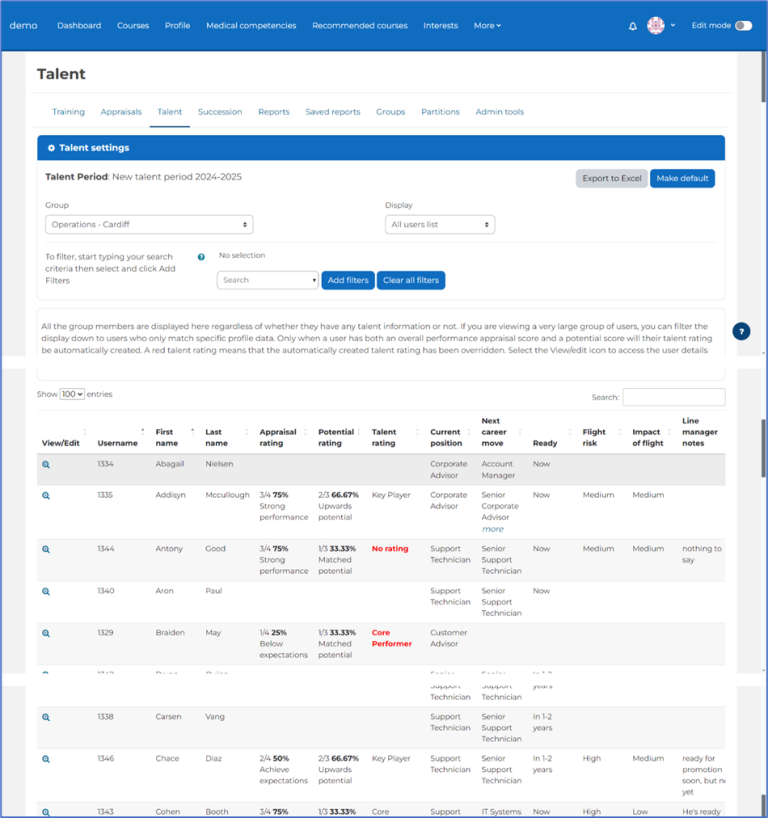Open Interests in navbar
768x818 pixels.
click(x=440, y=26)
